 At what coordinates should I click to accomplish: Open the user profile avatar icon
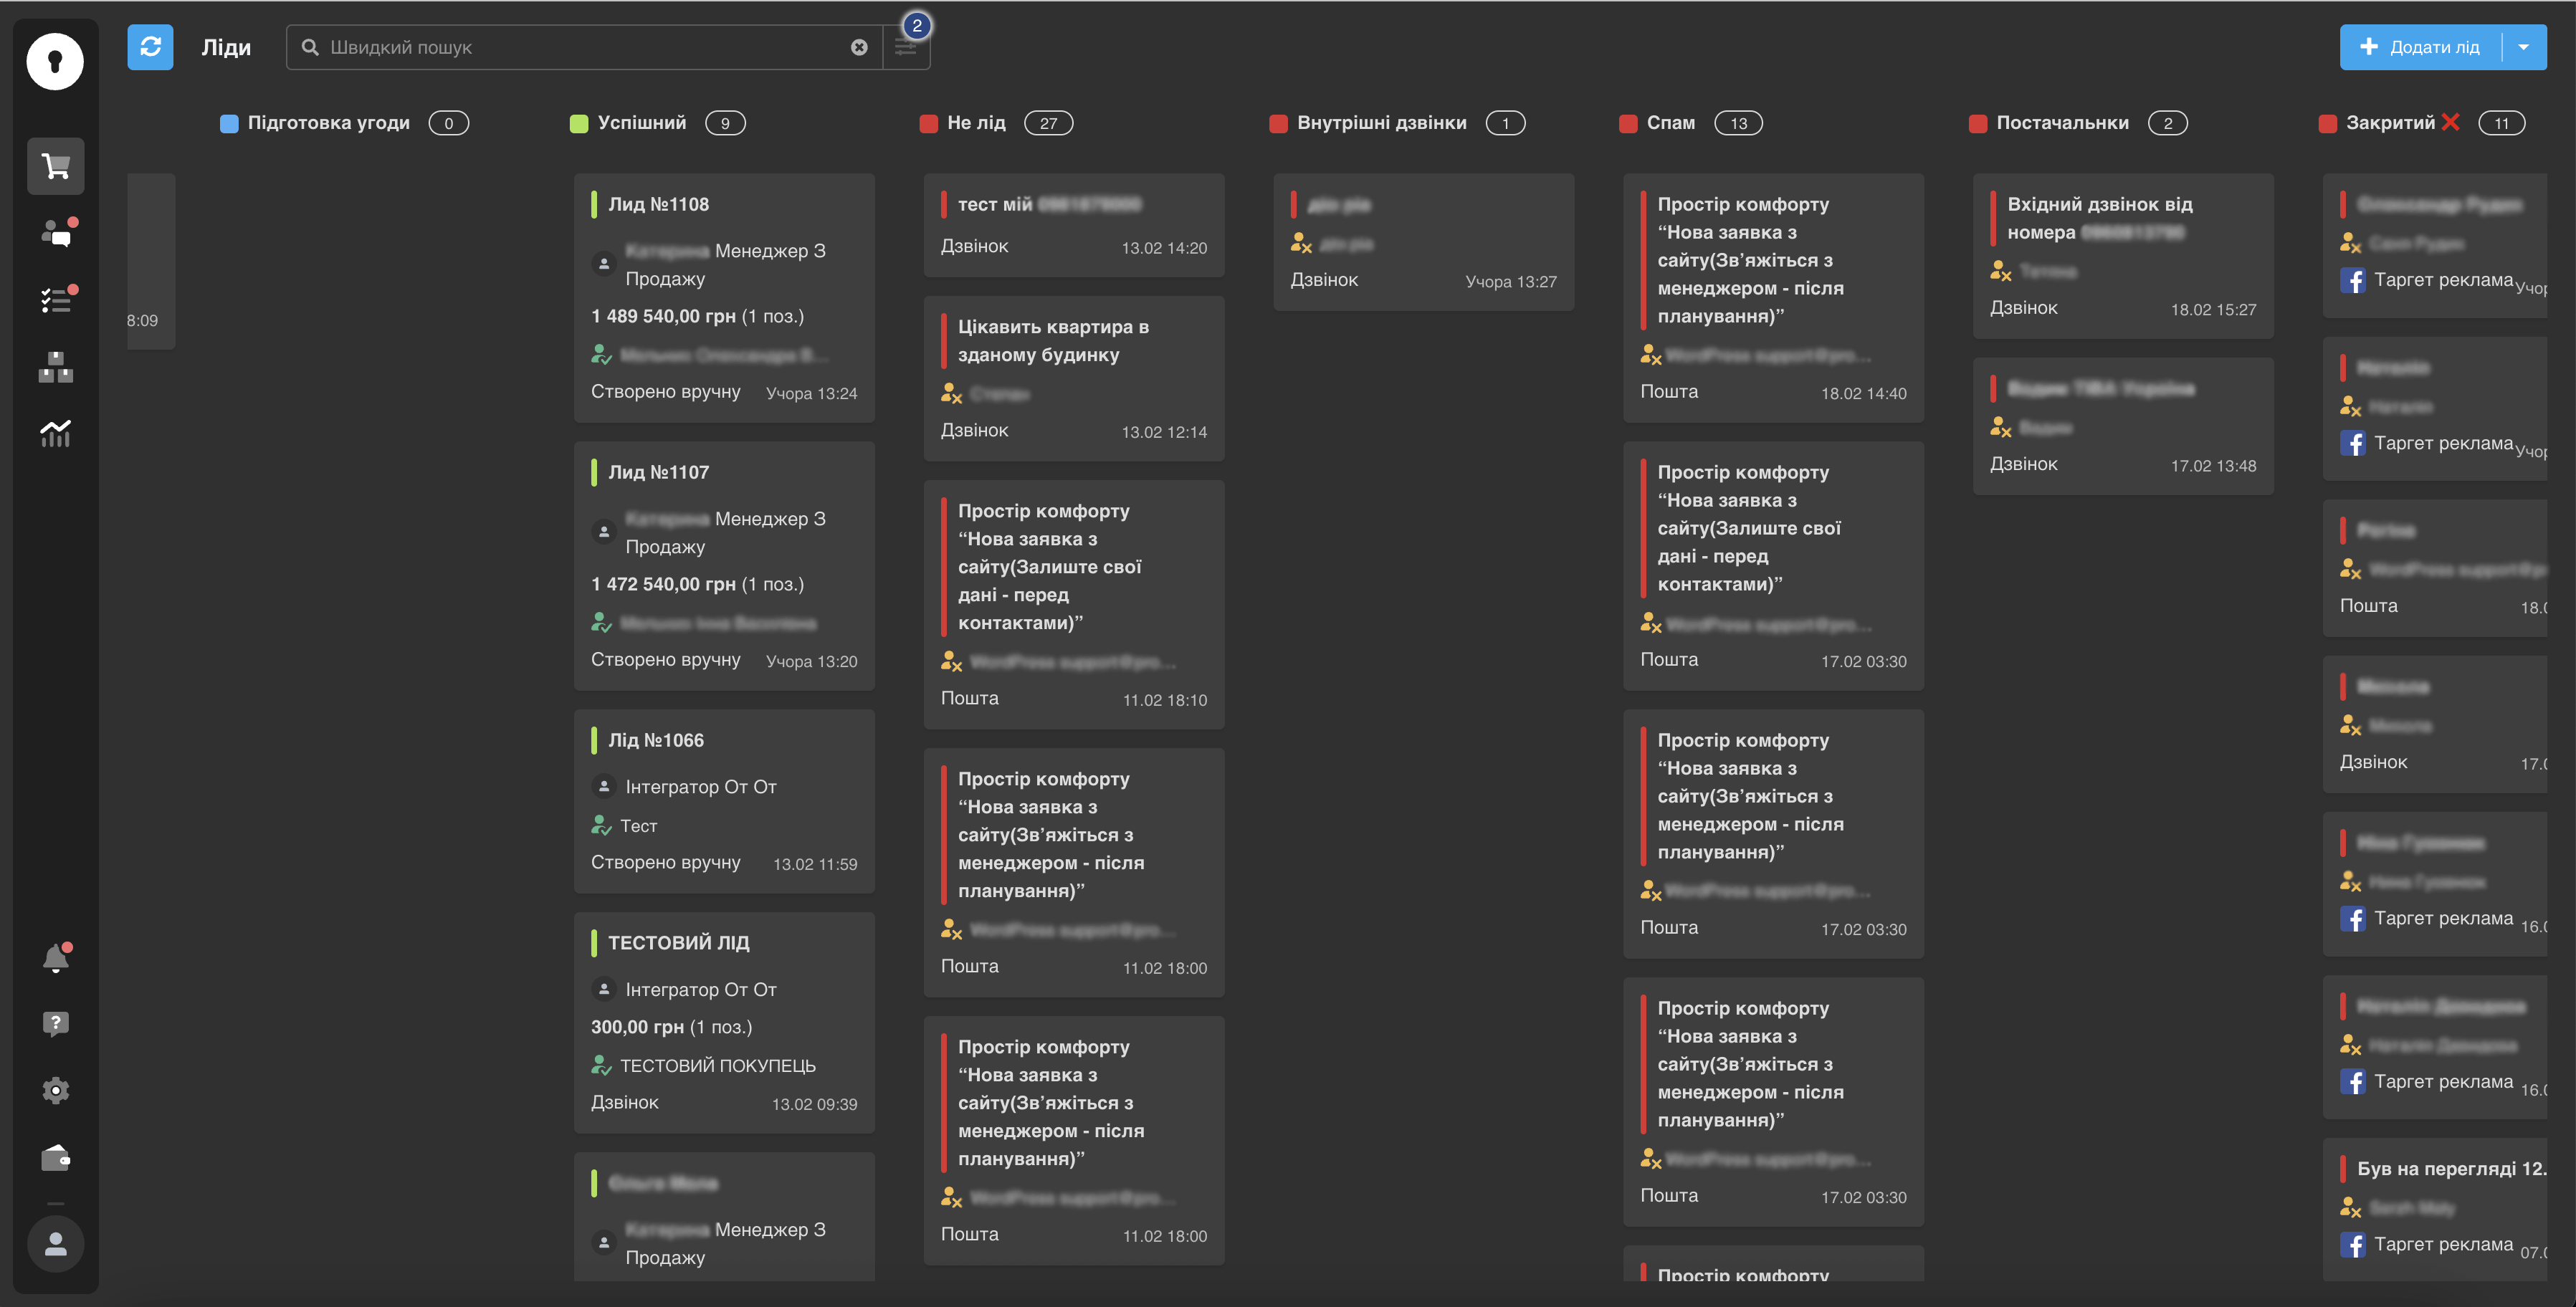pos(56,1244)
